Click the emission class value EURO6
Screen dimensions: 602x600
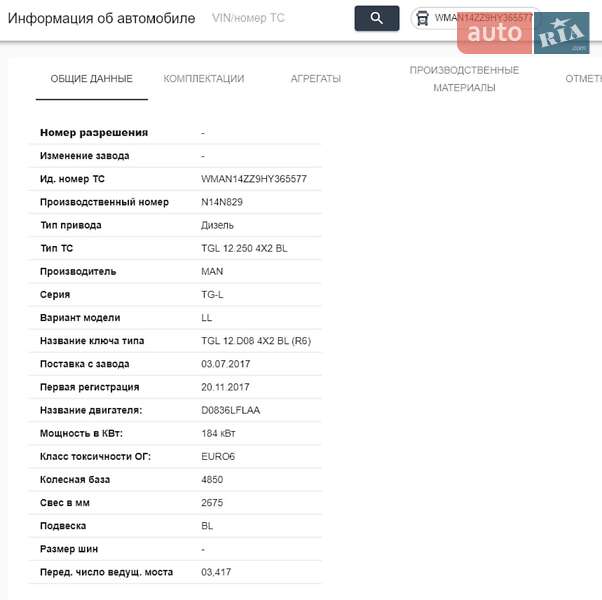218,456
